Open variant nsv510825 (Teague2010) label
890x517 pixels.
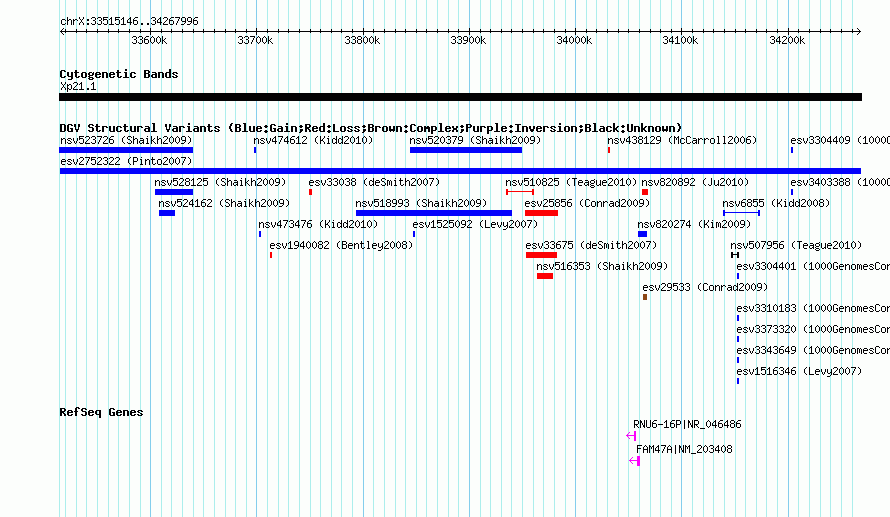click(571, 182)
